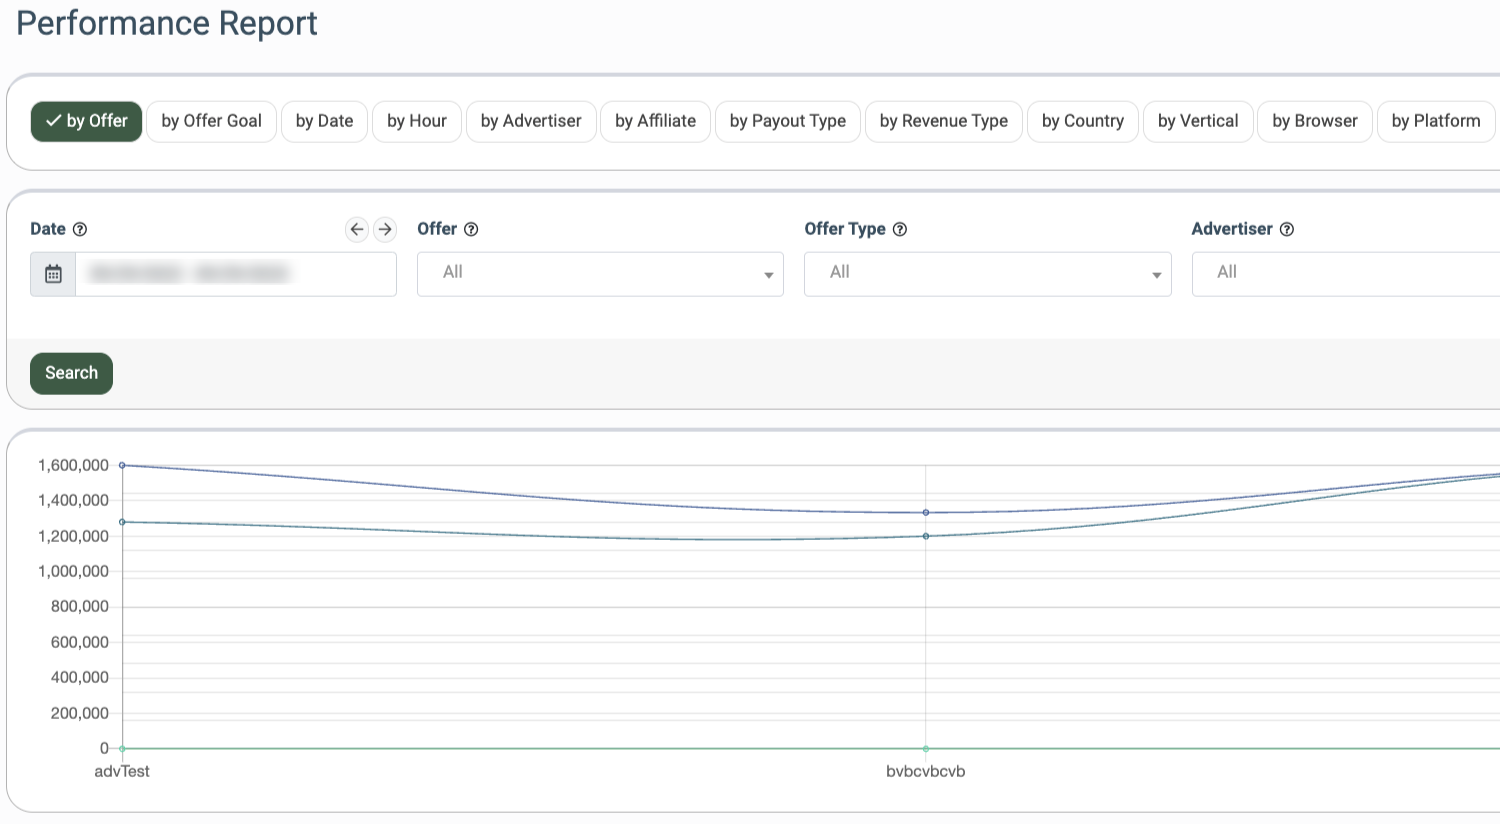Switch to by Browser tab
The width and height of the screenshot is (1500, 824).
(1315, 121)
